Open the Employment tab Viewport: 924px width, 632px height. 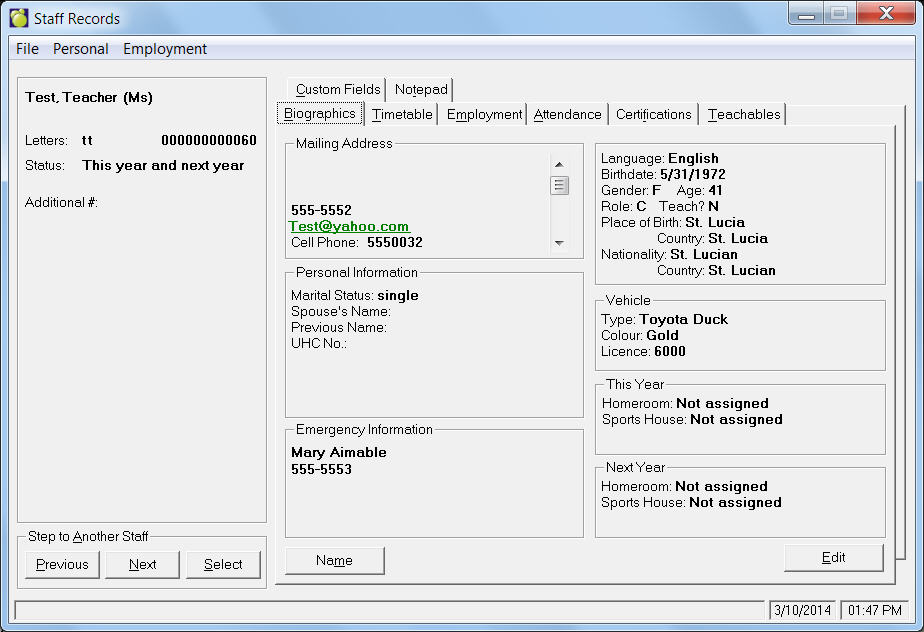pos(484,115)
